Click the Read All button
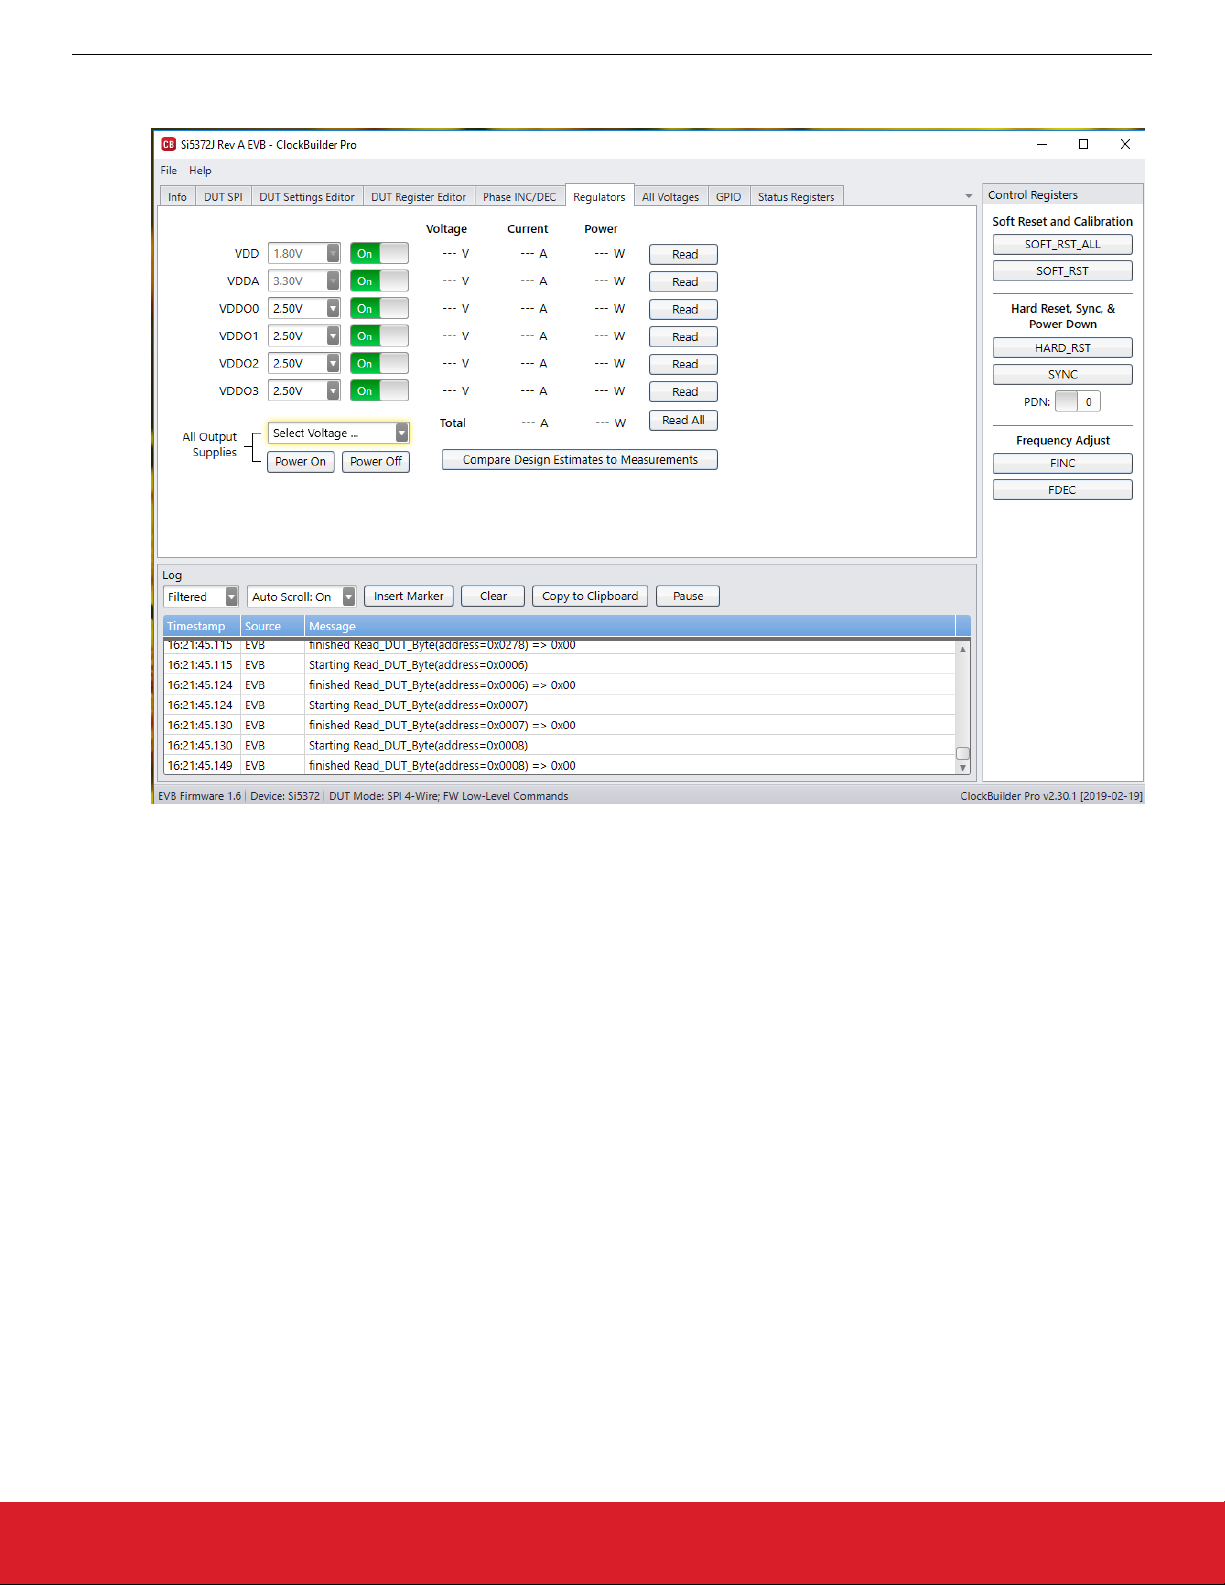This screenshot has width=1225, height=1585. point(683,420)
